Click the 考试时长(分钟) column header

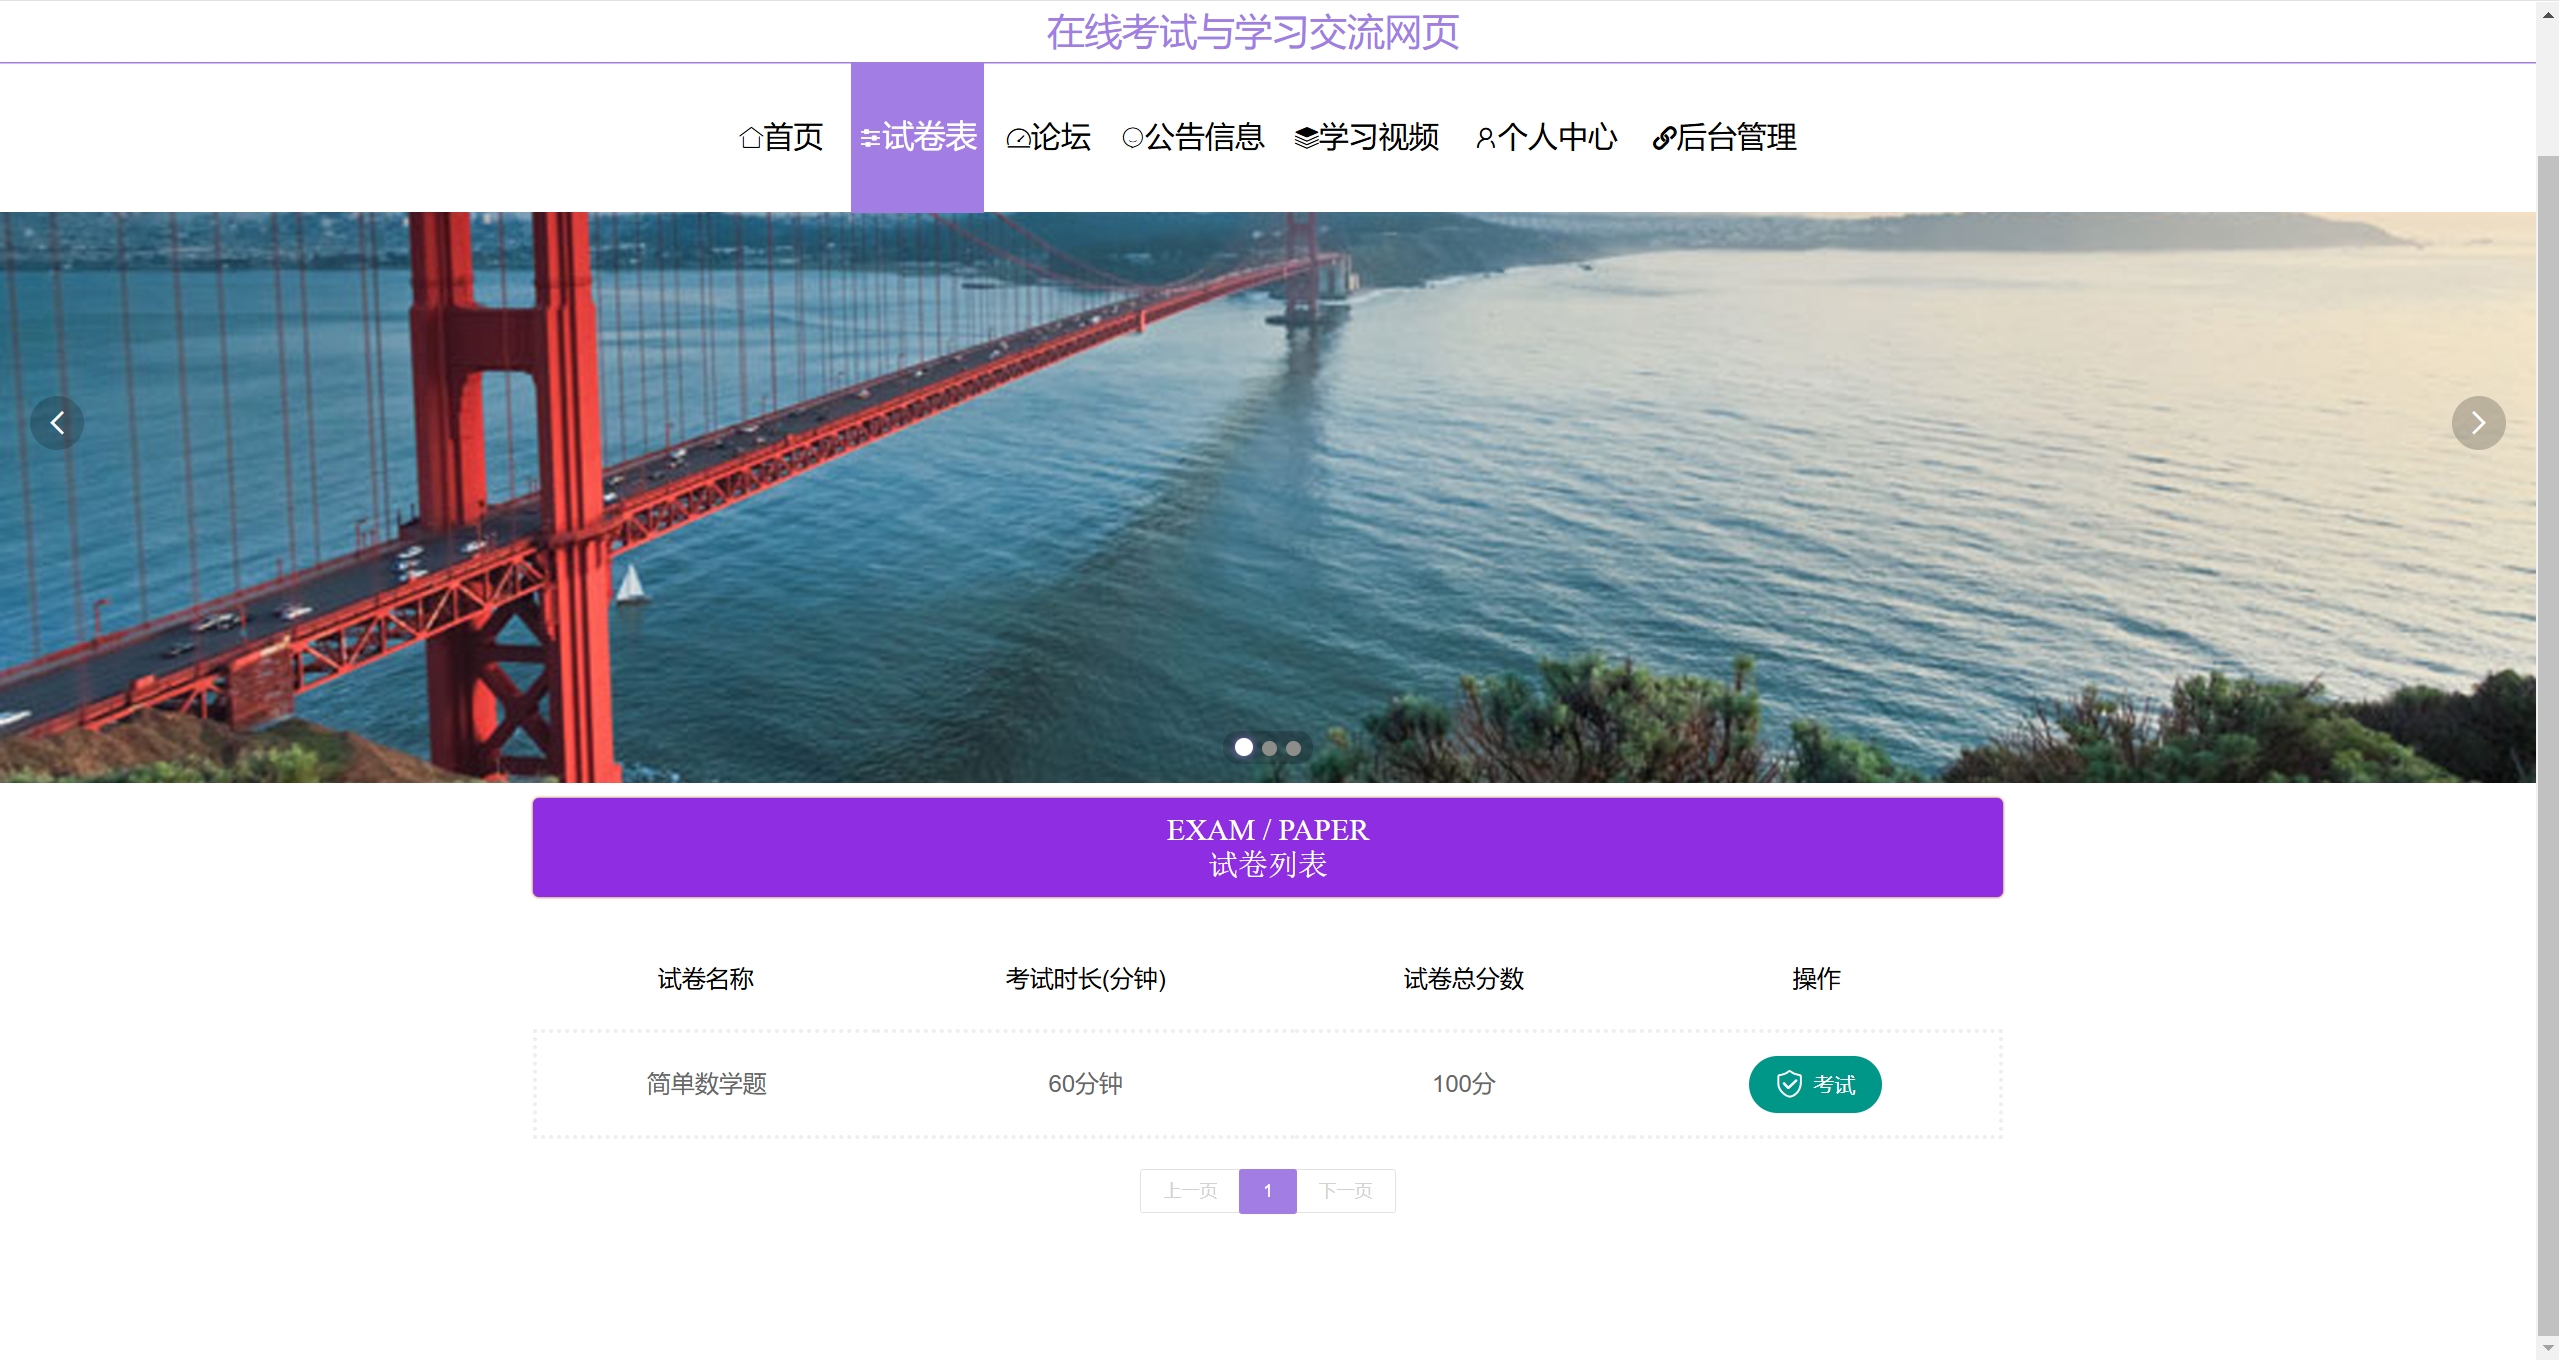click(x=1085, y=978)
